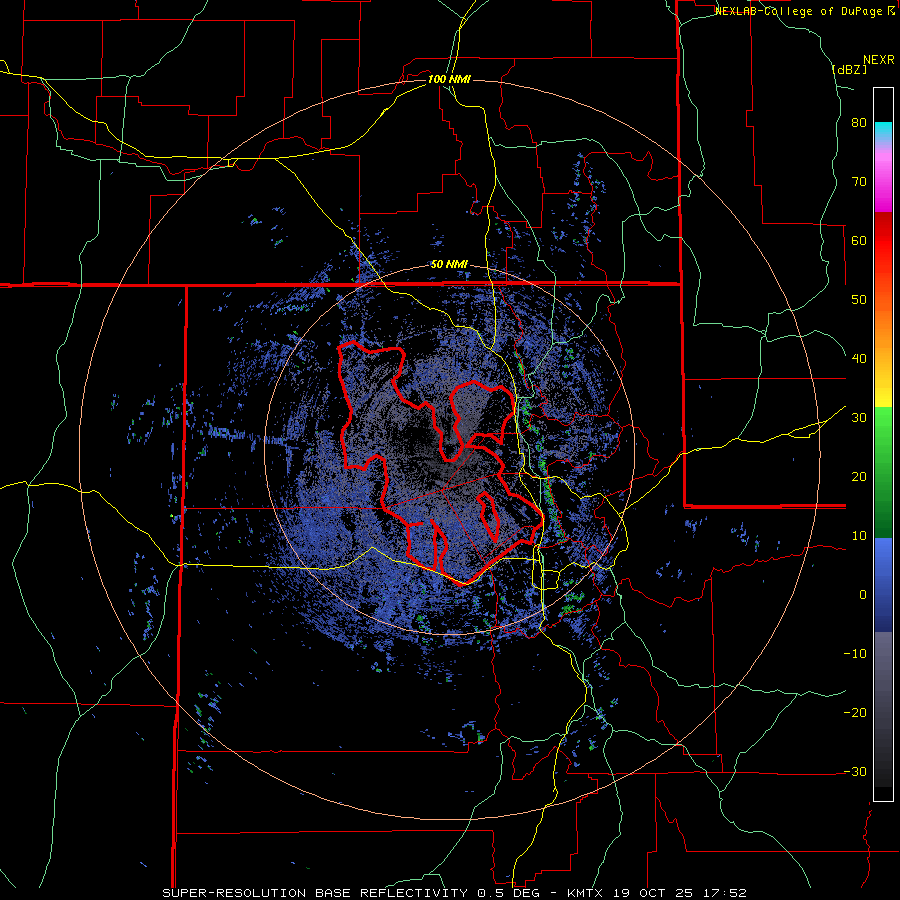Click the 0 value on color scale
The image size is (900, 900).
coord(863,595)
